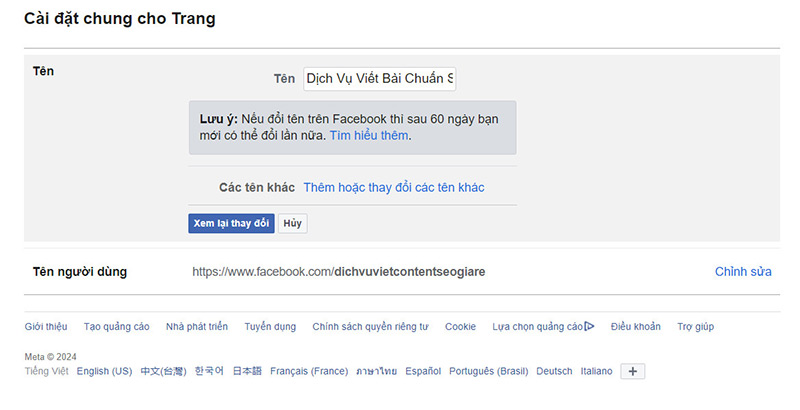Click the "Cookie" footer link
Viewport: 800px width, 410px height.
click(x=460, y=326)
